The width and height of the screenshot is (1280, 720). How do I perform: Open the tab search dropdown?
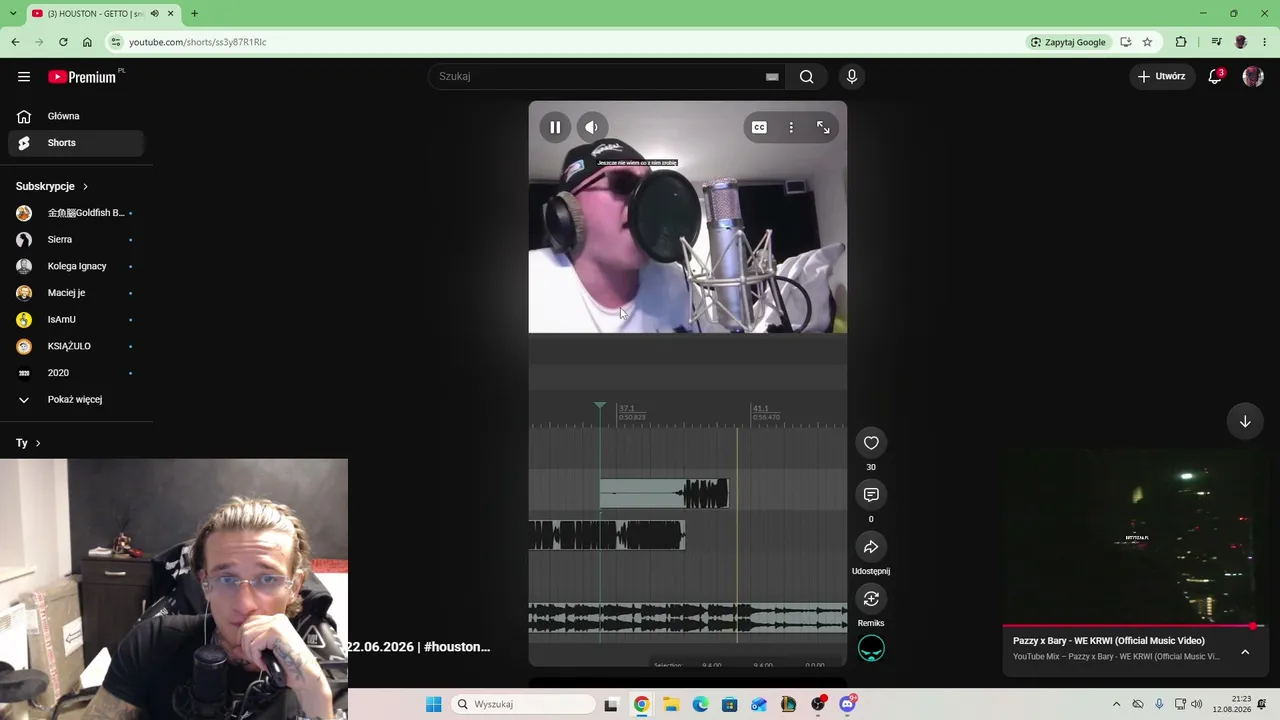(x=14, y=14)
